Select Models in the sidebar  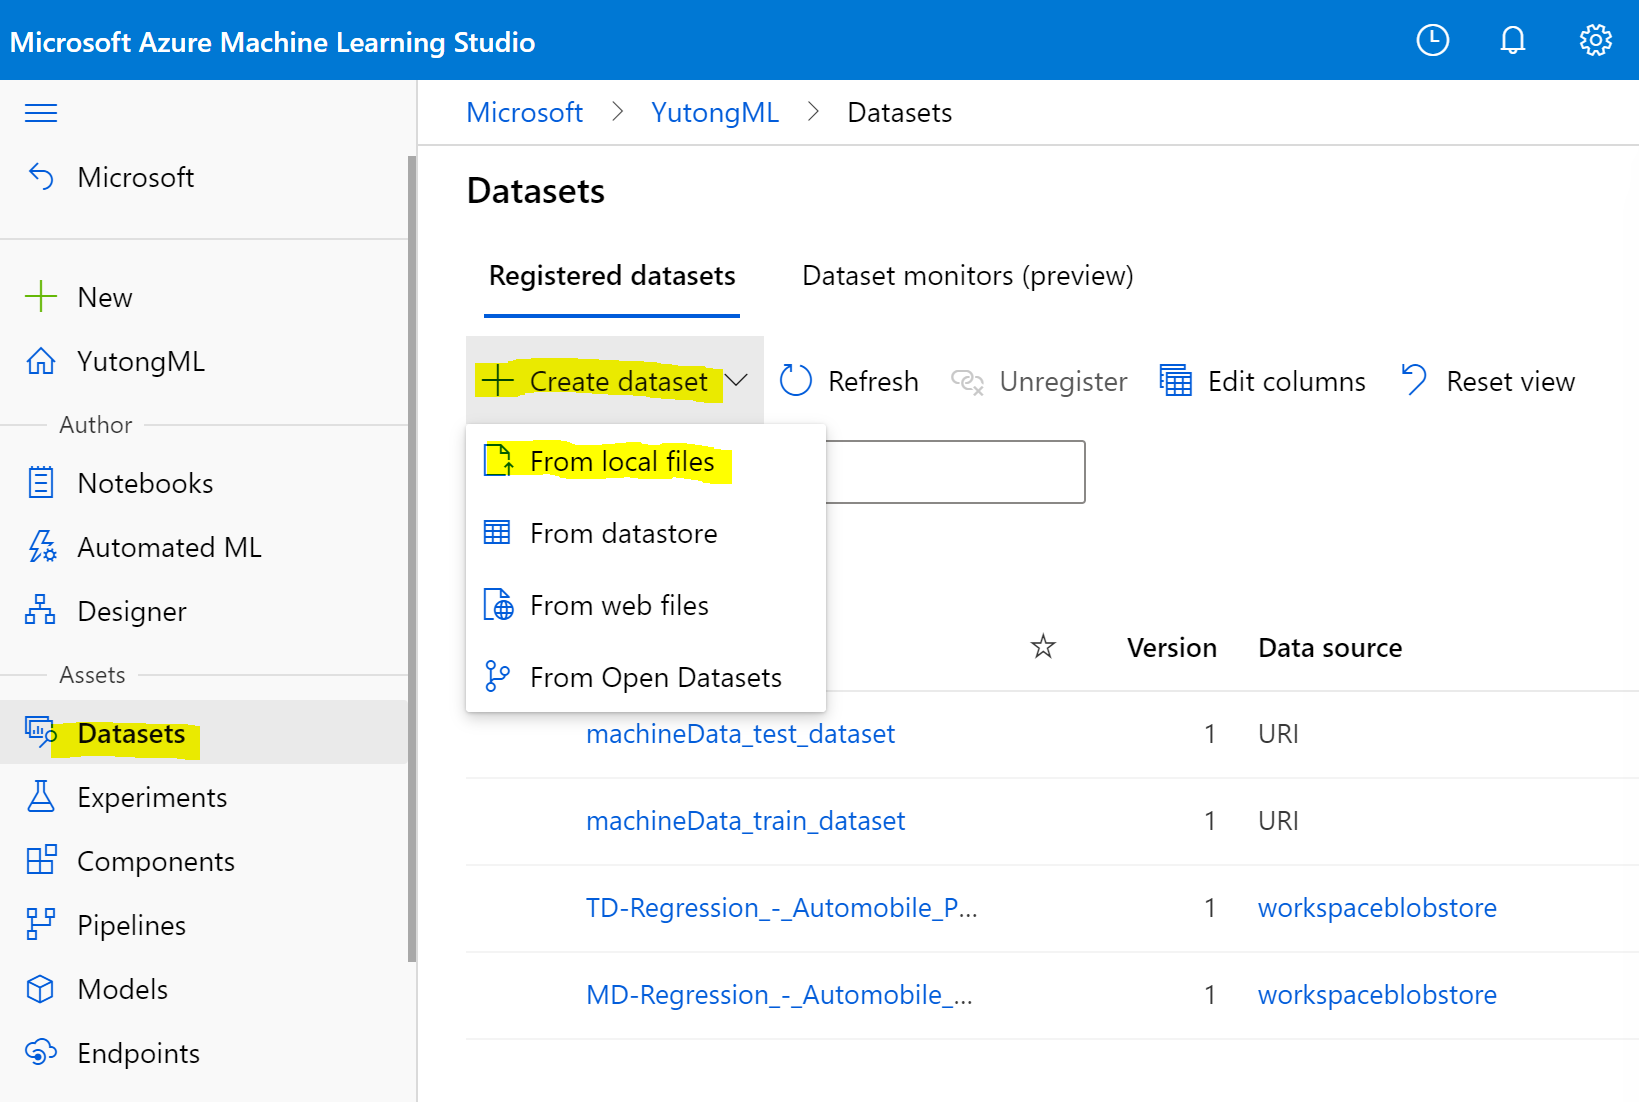(x=204, y=989)
